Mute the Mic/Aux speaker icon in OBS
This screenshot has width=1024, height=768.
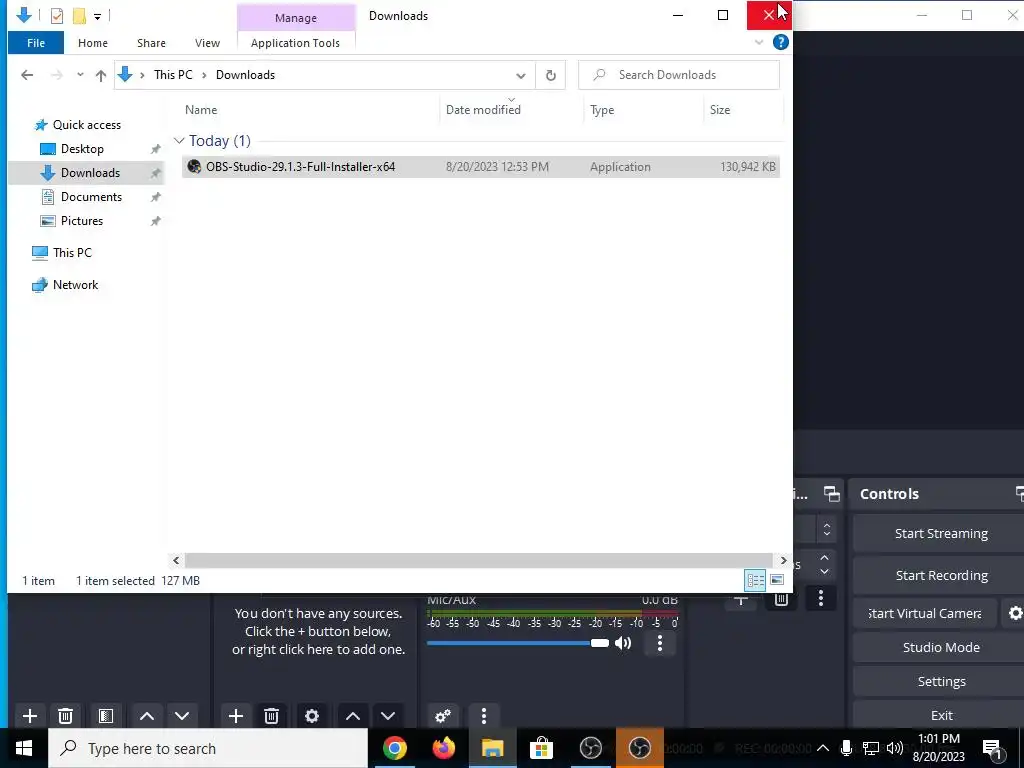[x=624, y=643]
